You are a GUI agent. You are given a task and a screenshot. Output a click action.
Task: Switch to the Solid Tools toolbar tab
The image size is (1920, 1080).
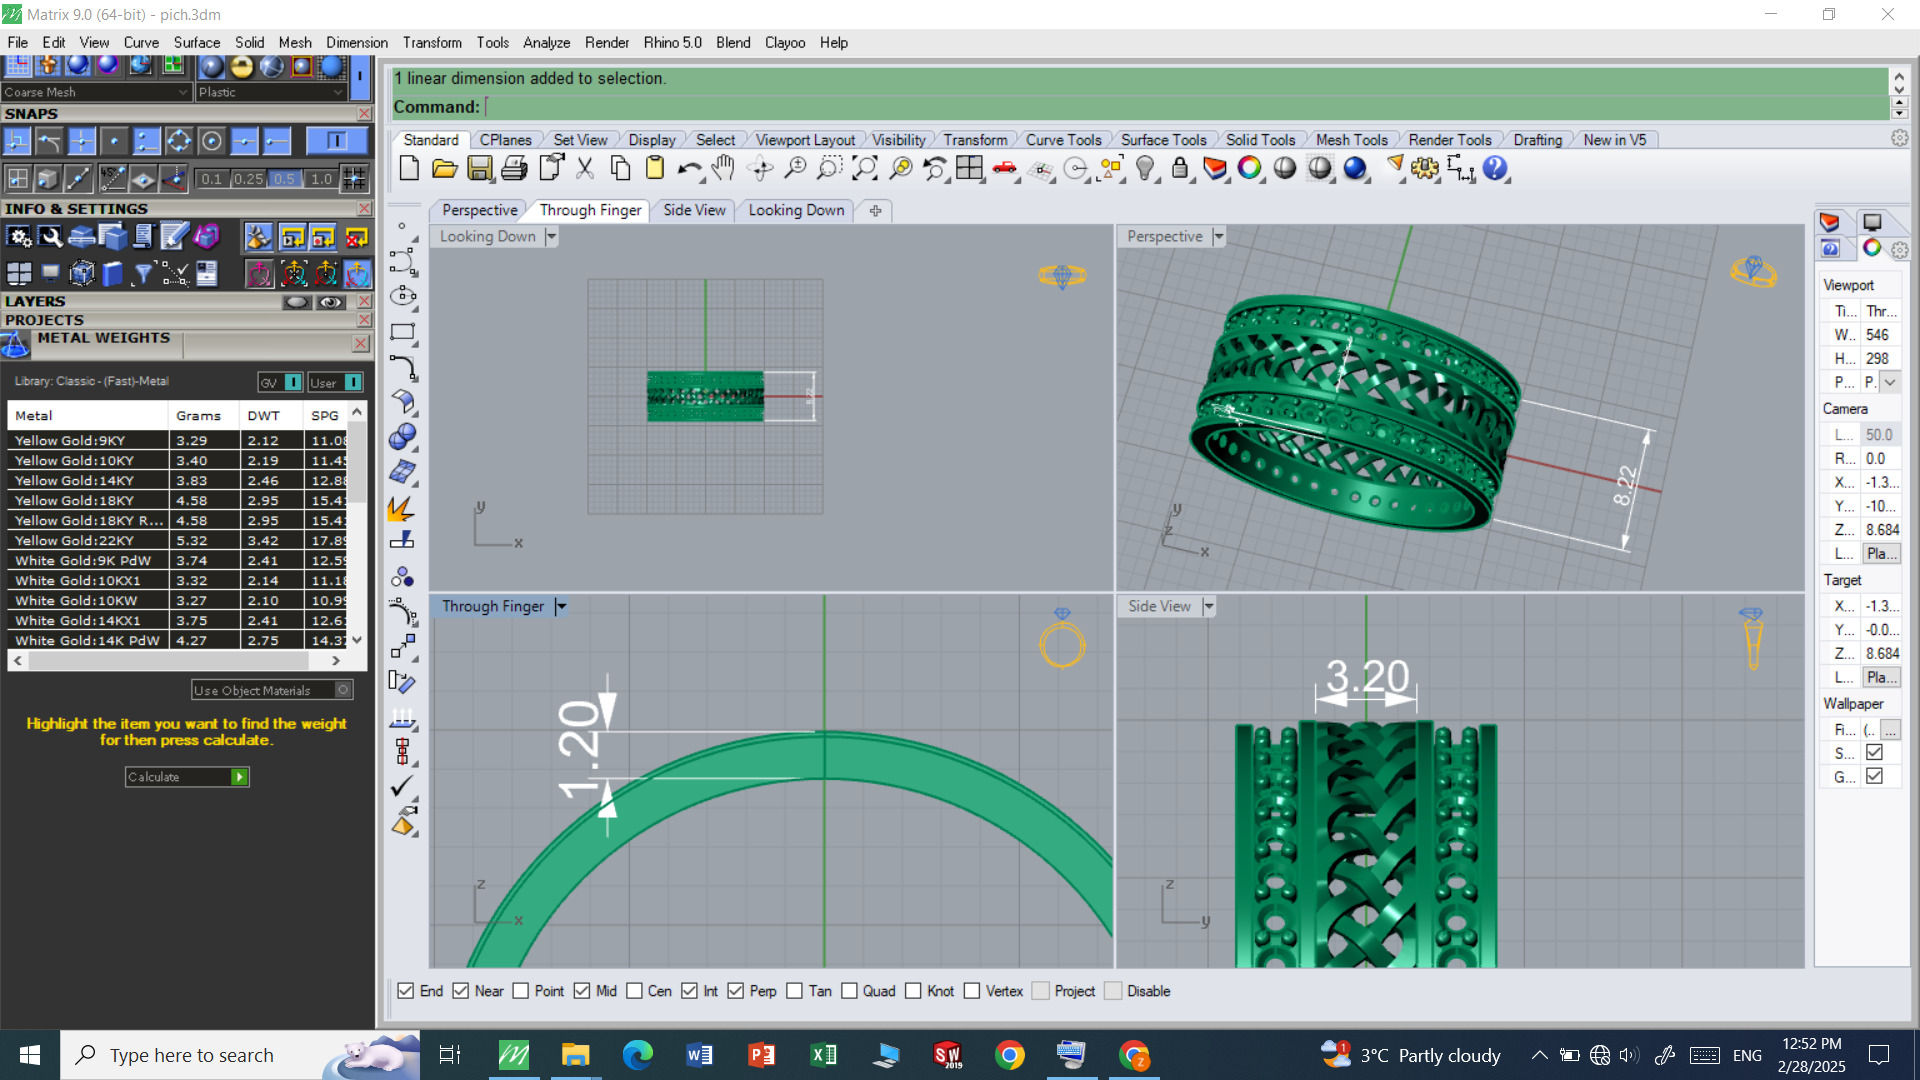[1260, 140]
